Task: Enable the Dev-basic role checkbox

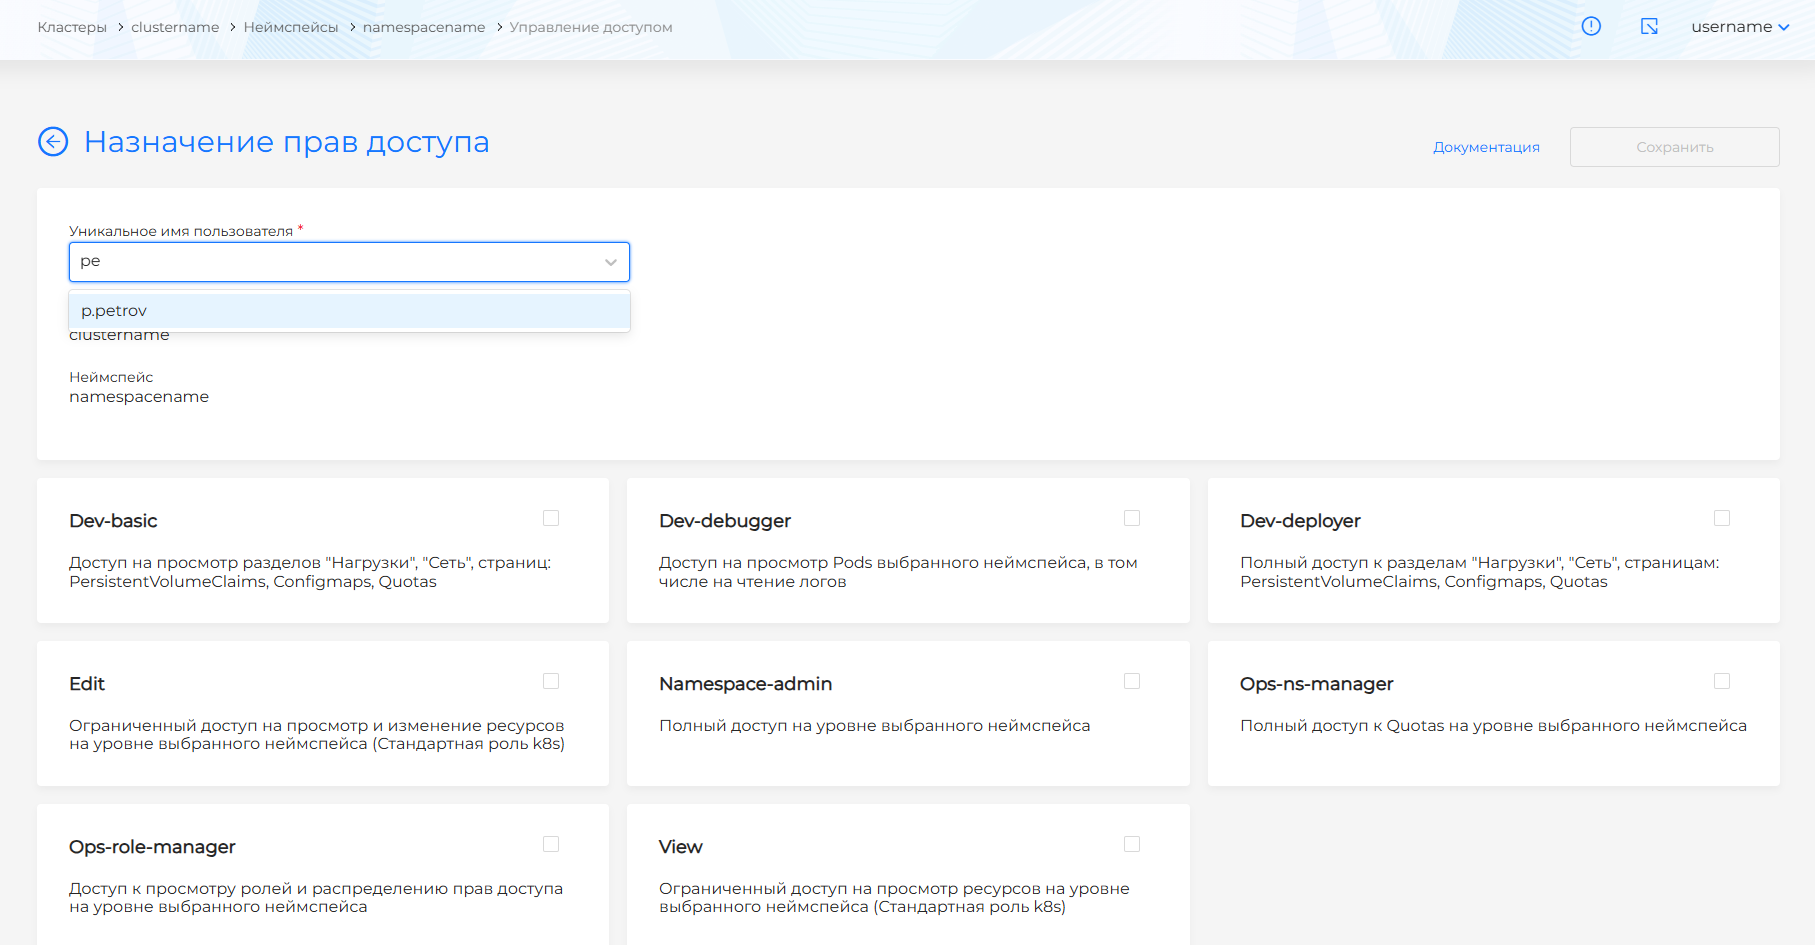Action: click(551, 518)
